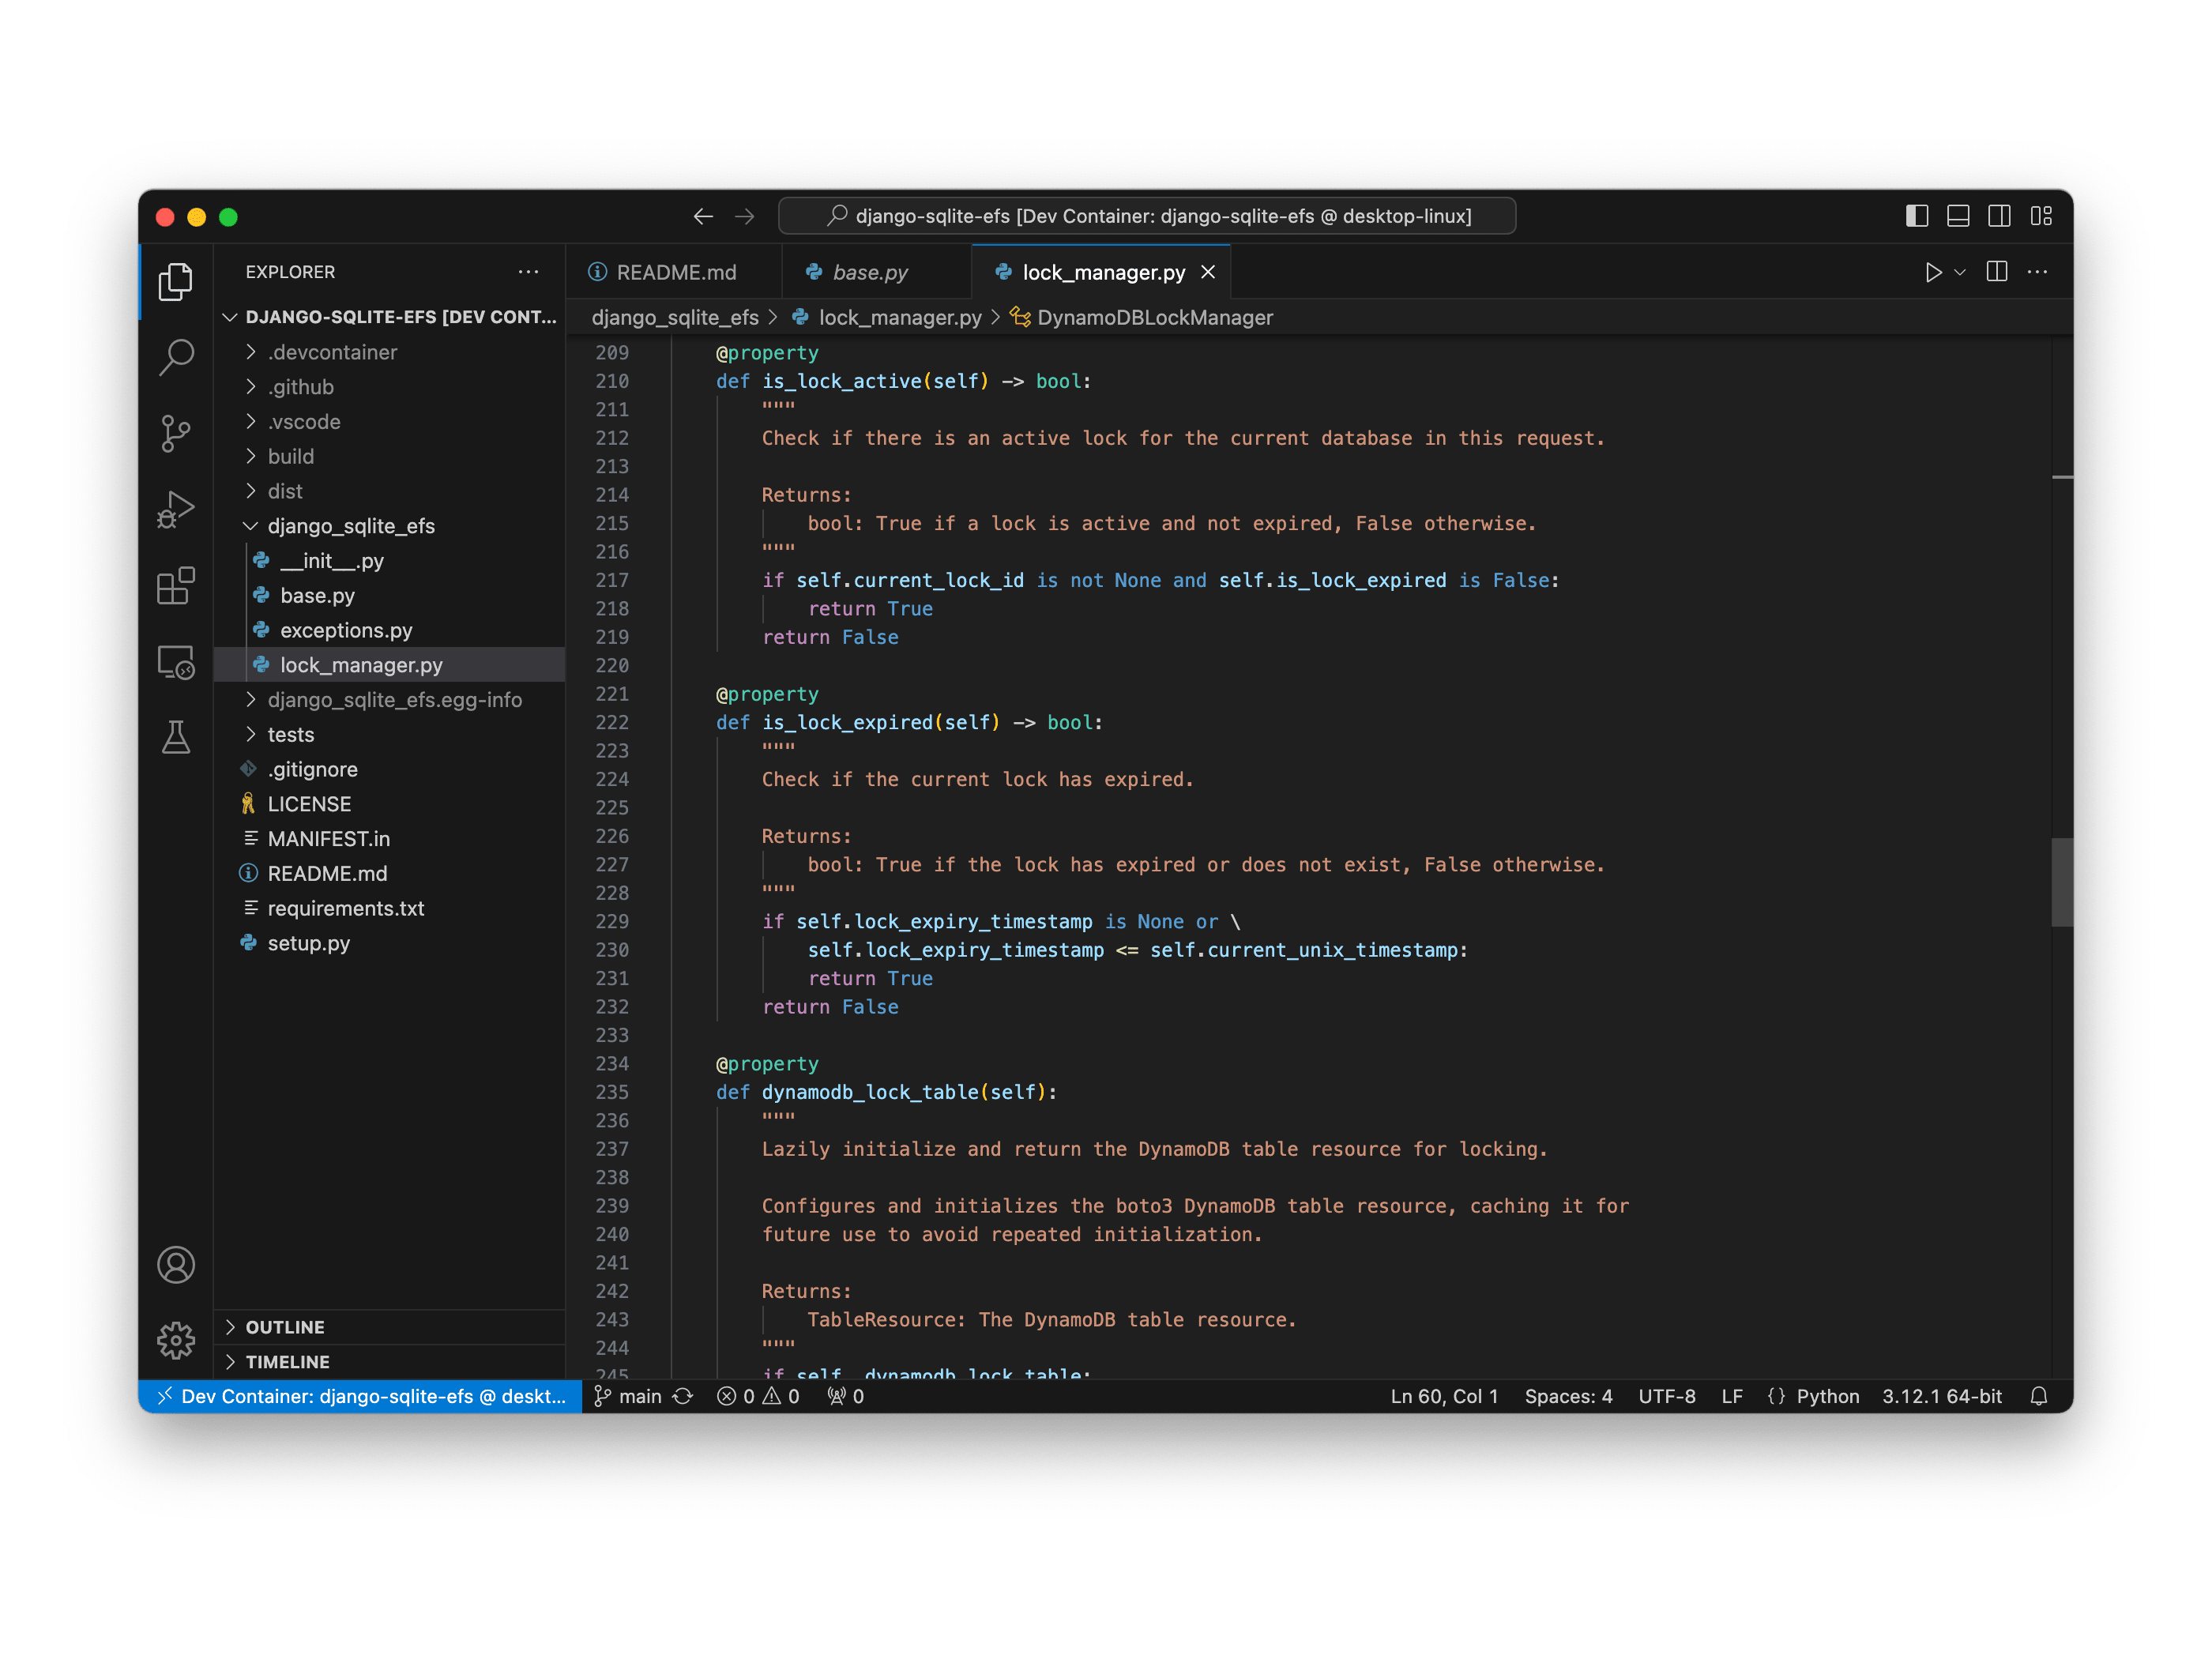
Task: Click the Dev Container remote indicator
Action: coord(361,1396)
